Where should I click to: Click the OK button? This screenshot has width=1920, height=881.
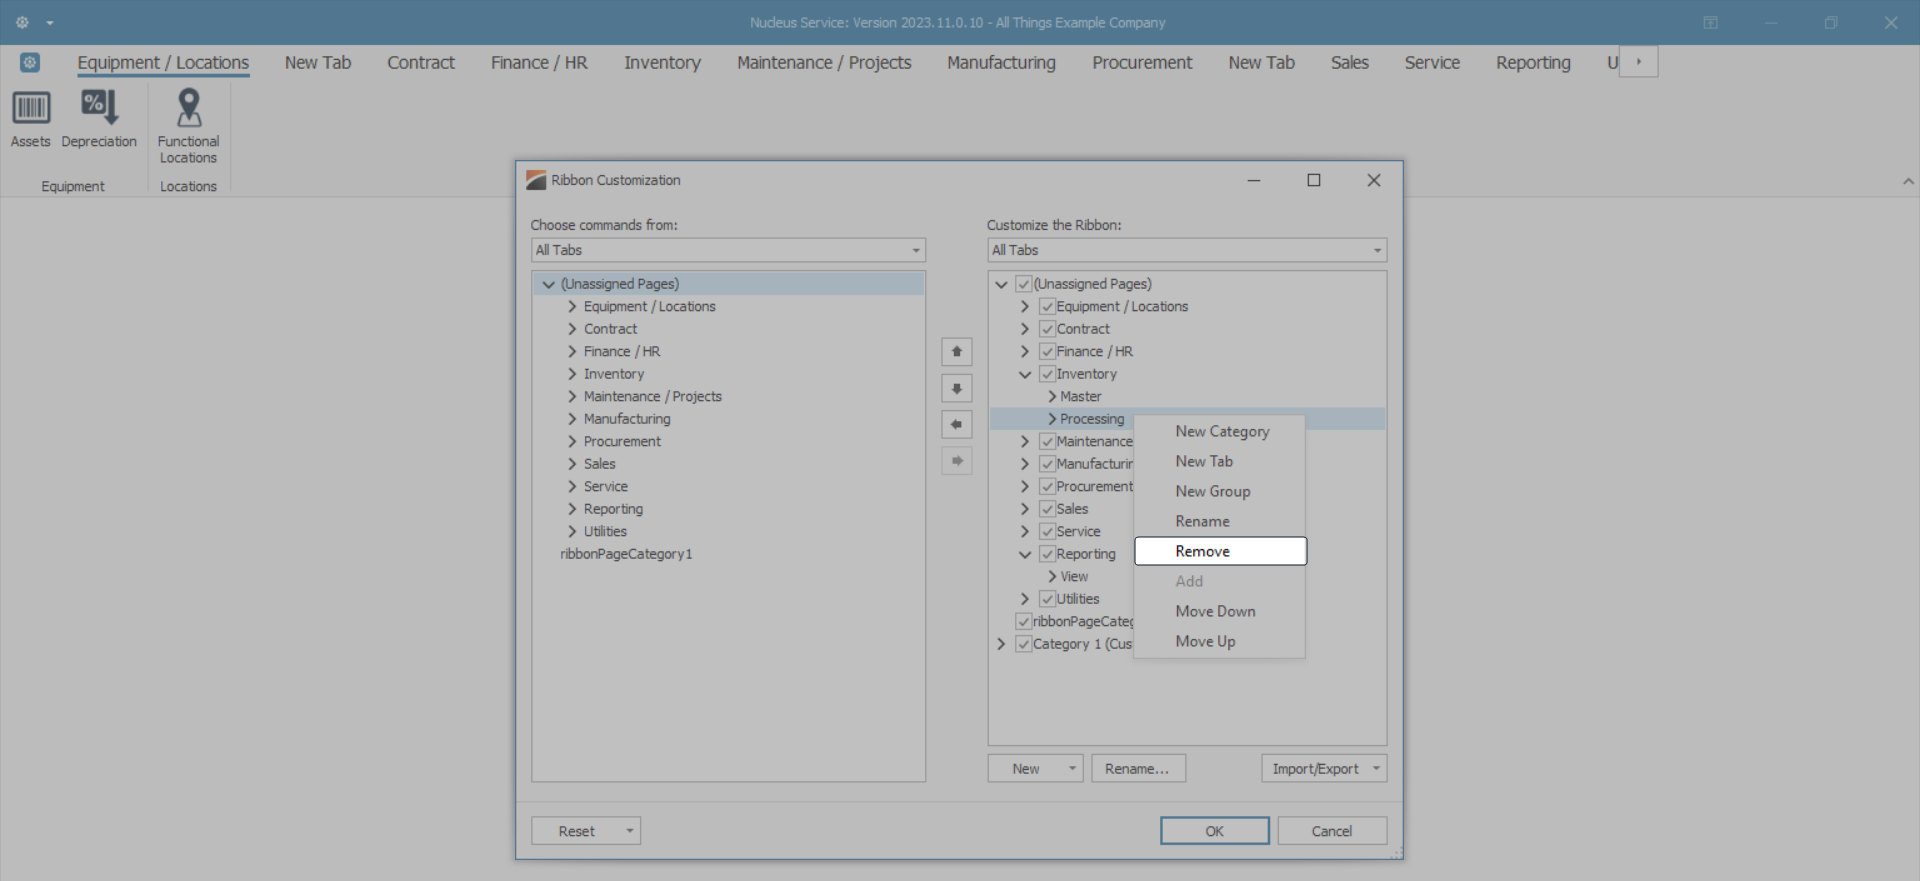click(x=1215, y=831)
